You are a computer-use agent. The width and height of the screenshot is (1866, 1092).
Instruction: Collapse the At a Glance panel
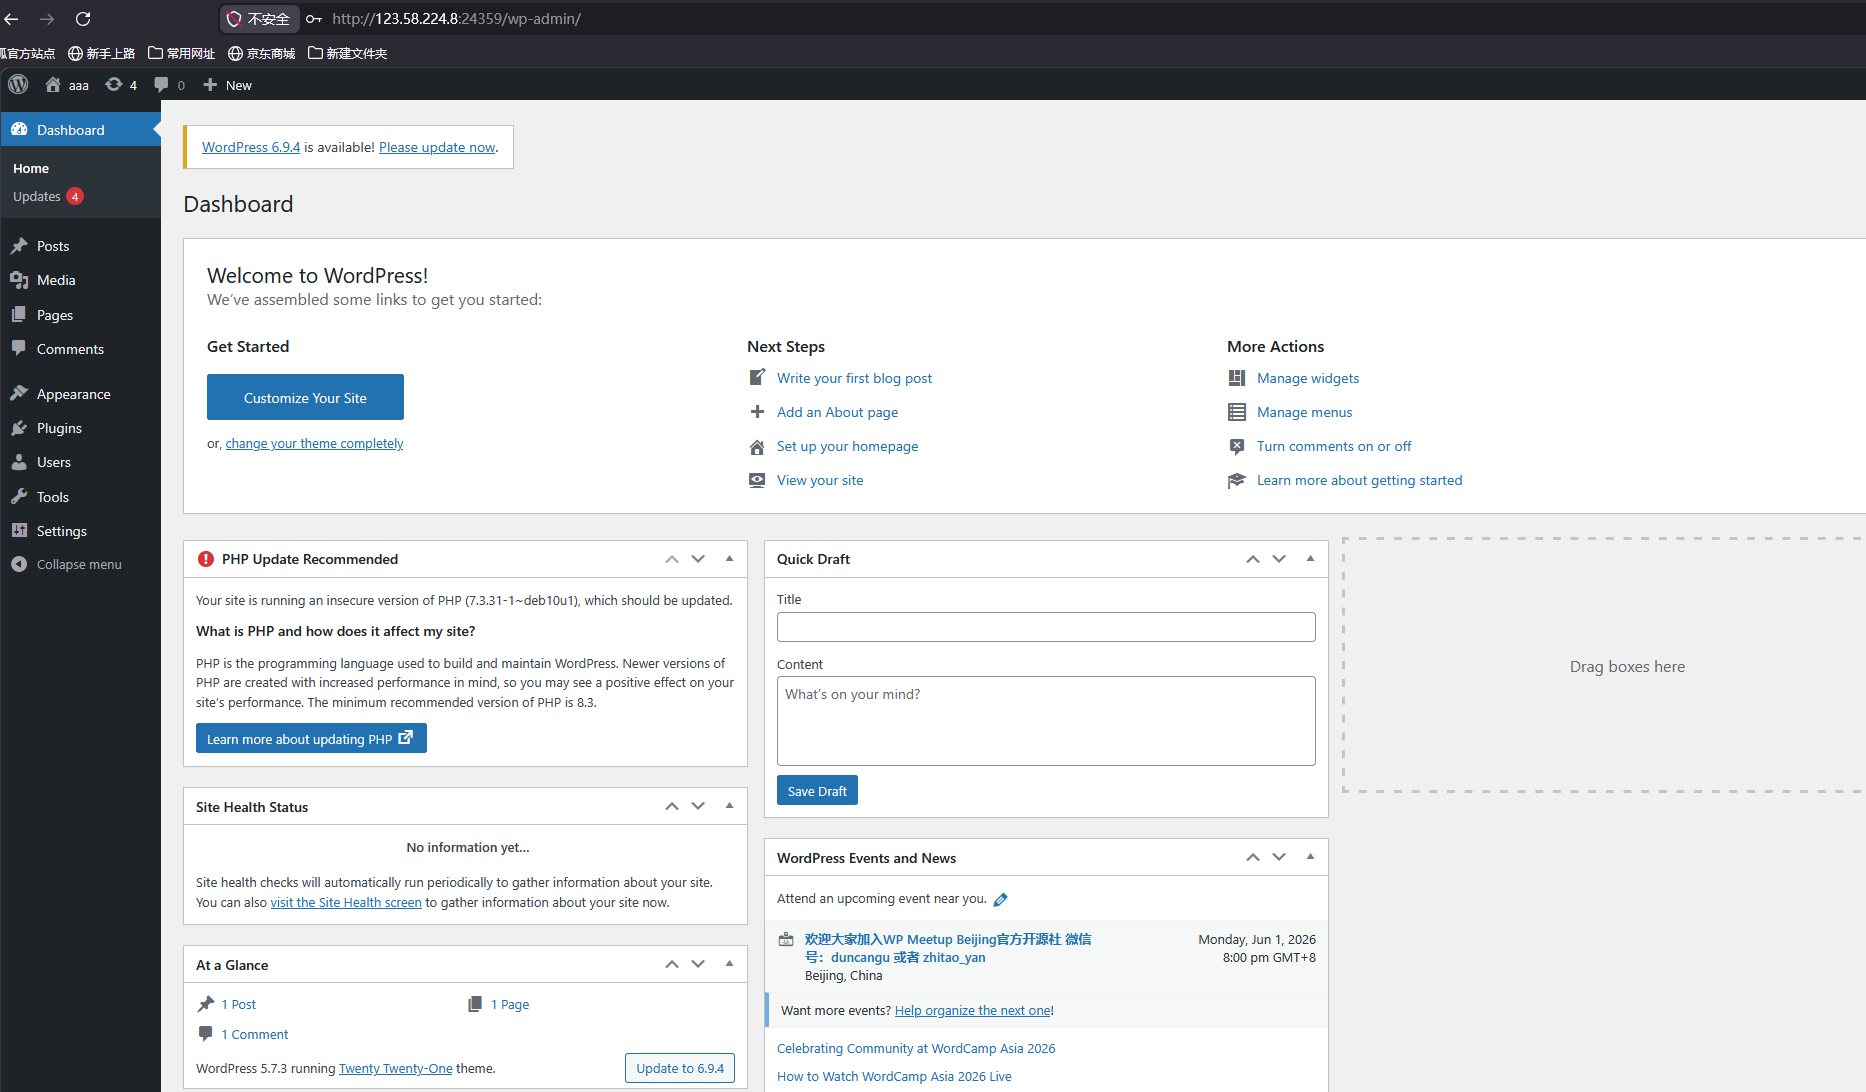[x=729, y=964]
